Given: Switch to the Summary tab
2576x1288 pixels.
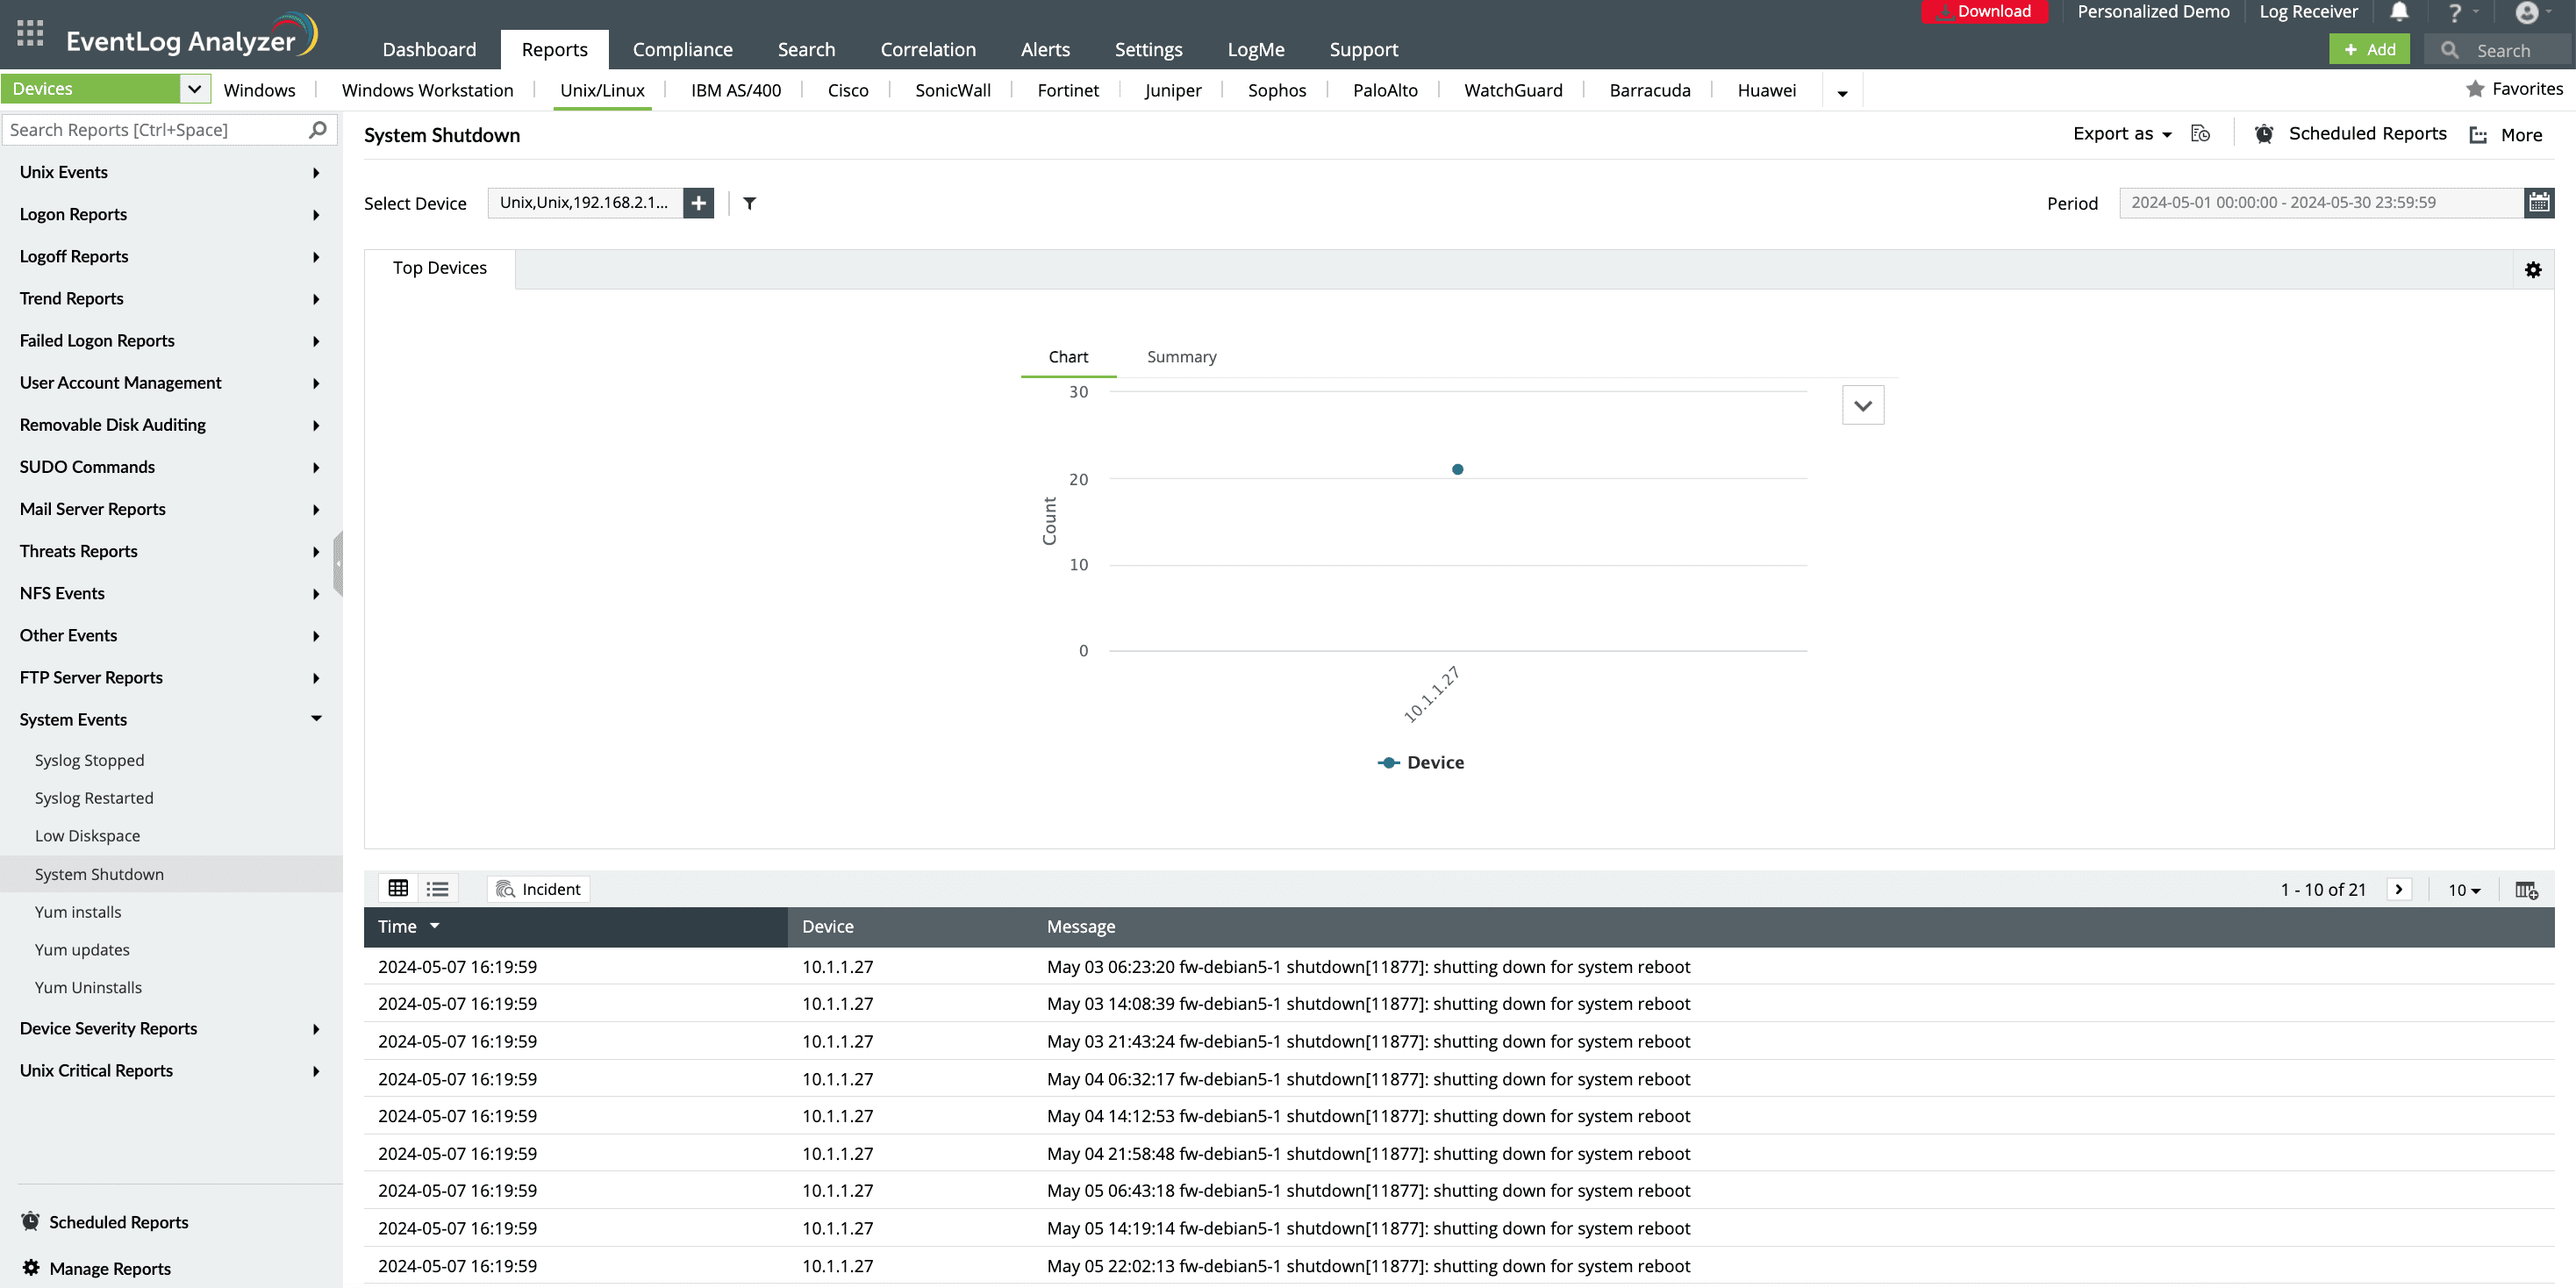Looking at the screenshot, I should (x=1181, y=357).
